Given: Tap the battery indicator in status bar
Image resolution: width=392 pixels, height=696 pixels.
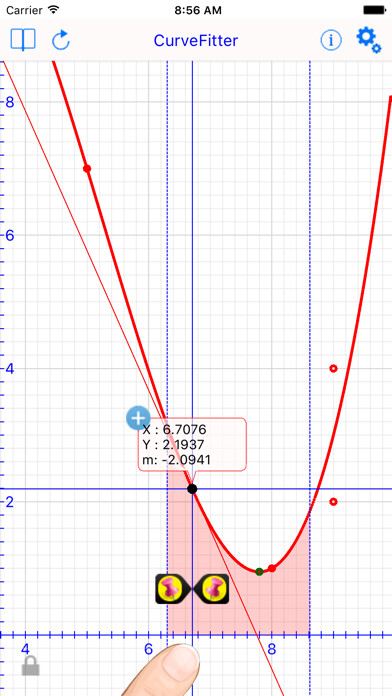Looking at the screenshot, I should (x=375, y=10).
